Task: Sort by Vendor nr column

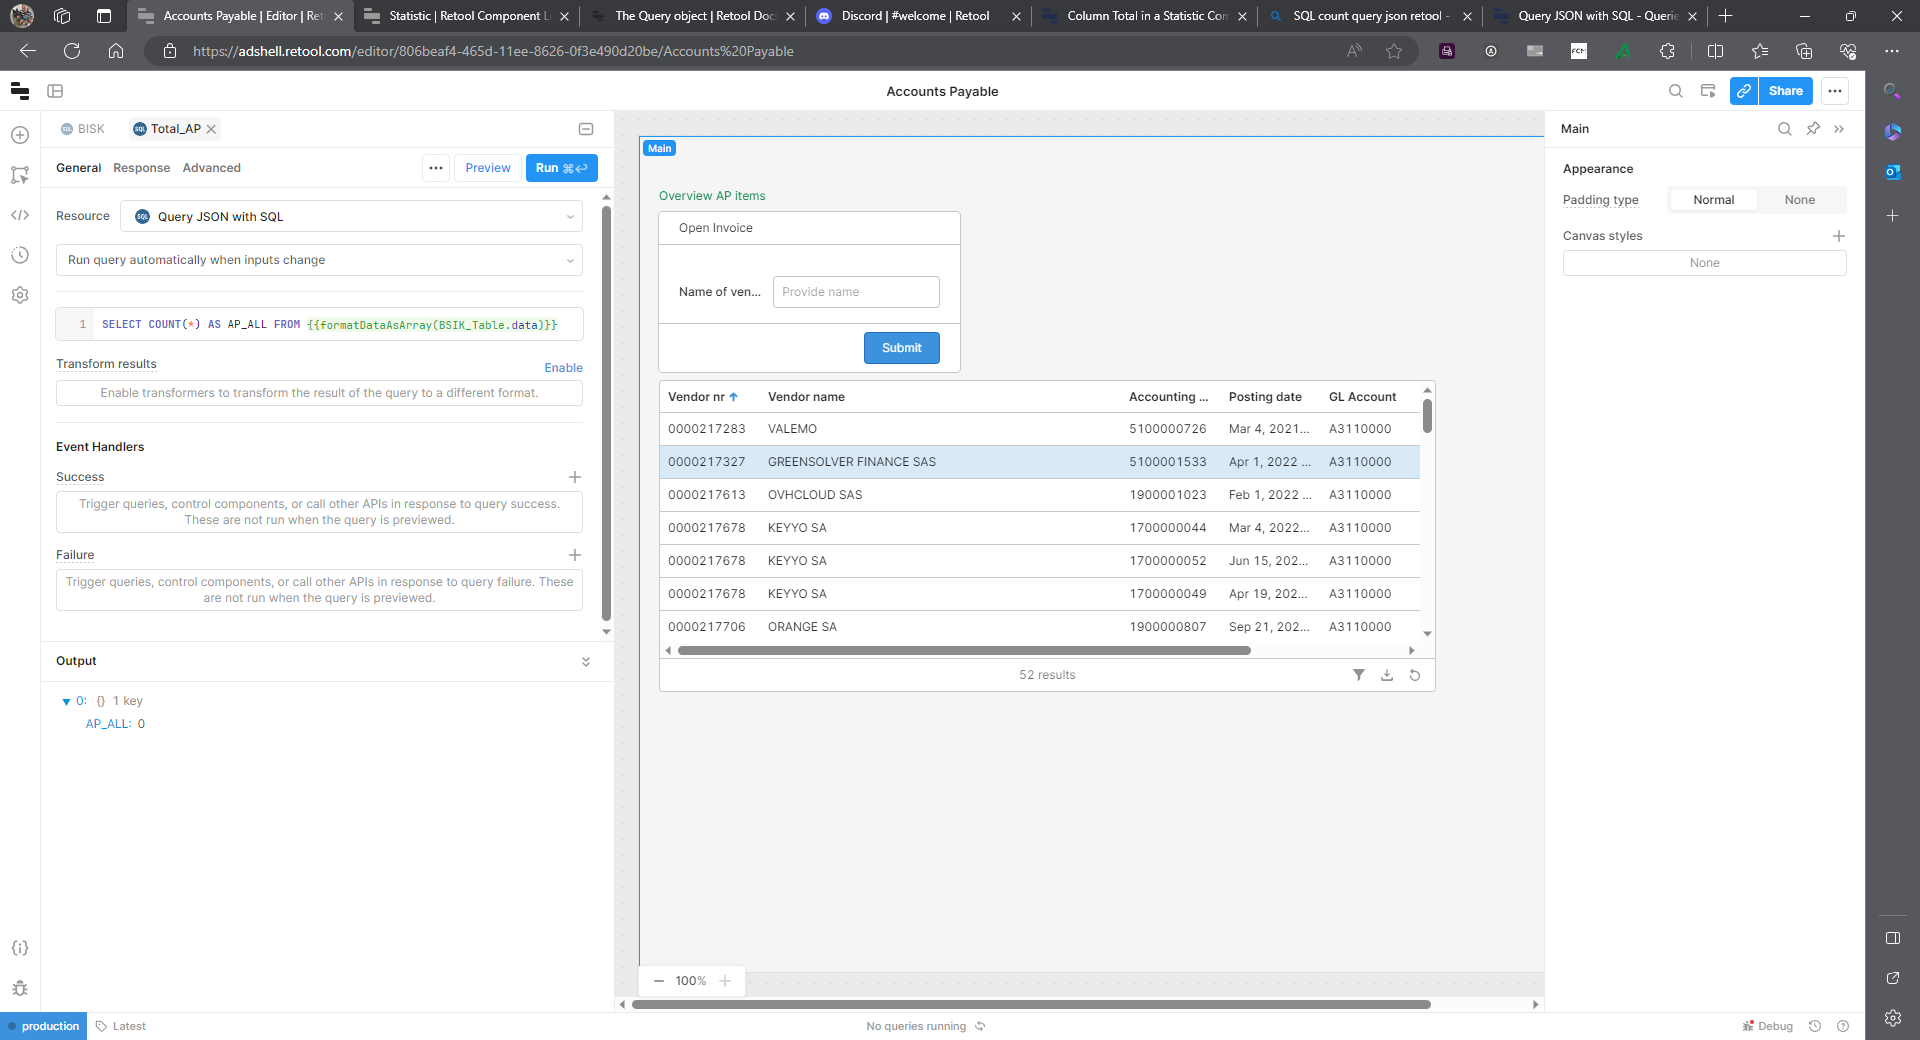Action: 703,397
